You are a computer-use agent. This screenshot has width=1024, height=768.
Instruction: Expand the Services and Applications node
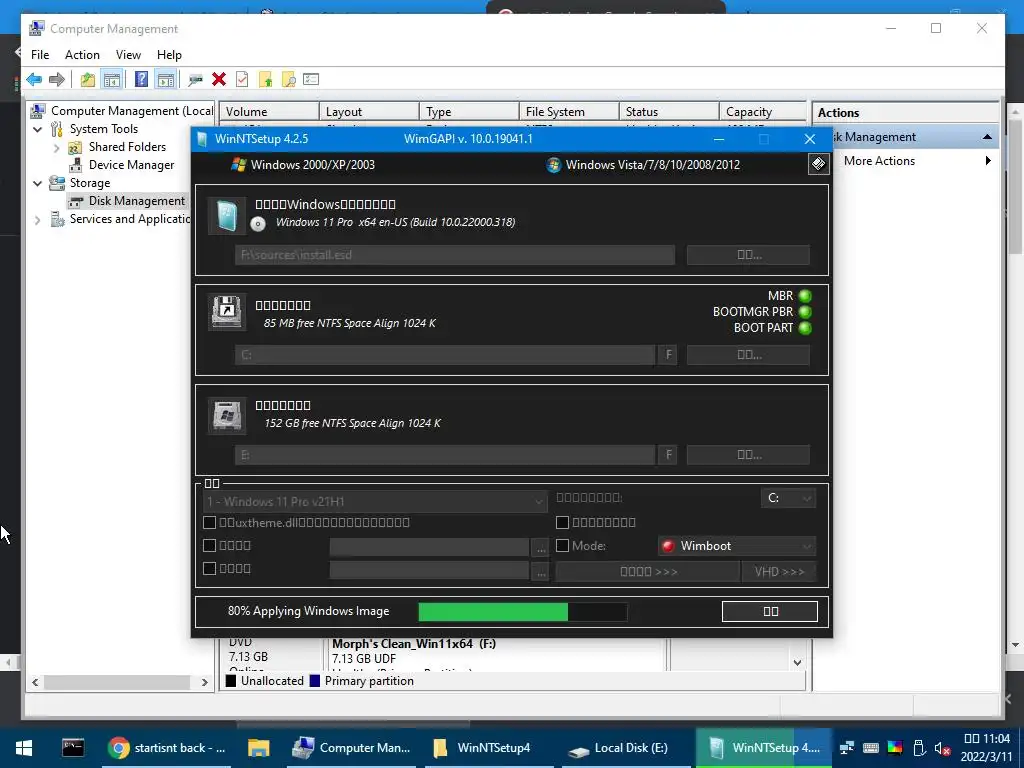pos(38,220)
